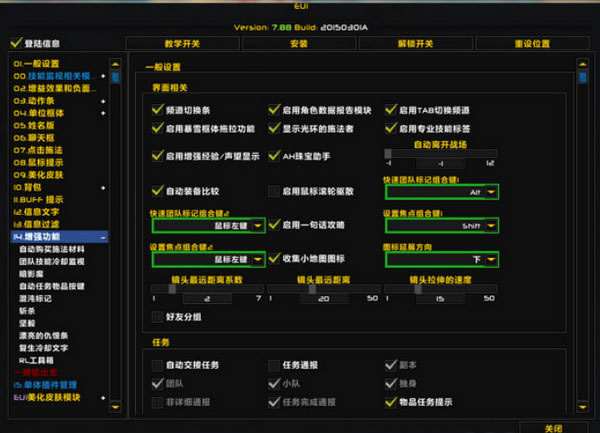Select 团队技能冷却监视 in the sidebar
Screen dimensions: 600x433
click(52, 262)
